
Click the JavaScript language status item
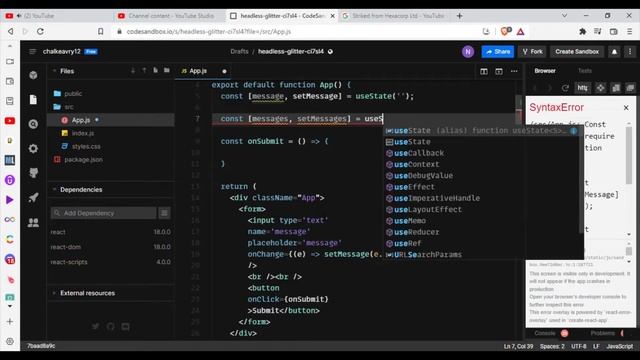(620, 346)
